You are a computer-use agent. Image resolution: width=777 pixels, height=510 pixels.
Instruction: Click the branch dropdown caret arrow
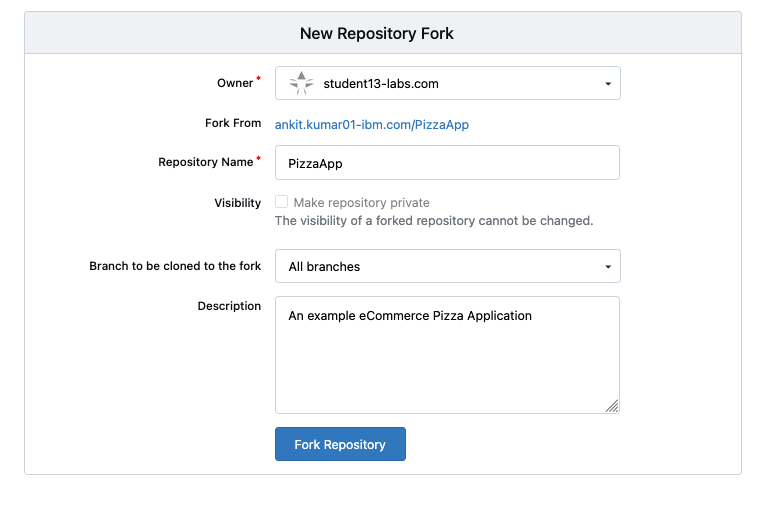coord(608,267)
